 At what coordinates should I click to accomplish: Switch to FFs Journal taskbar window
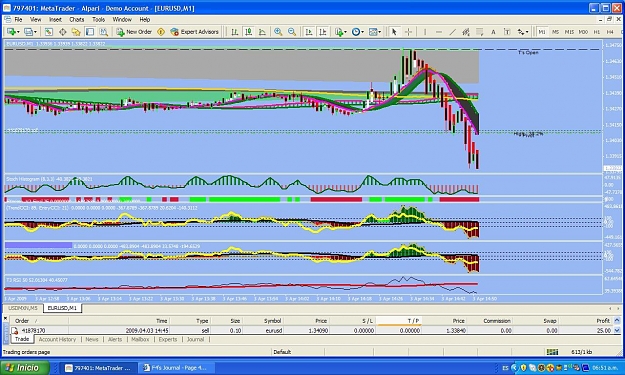pyautogui.click(x=177, y=368)
